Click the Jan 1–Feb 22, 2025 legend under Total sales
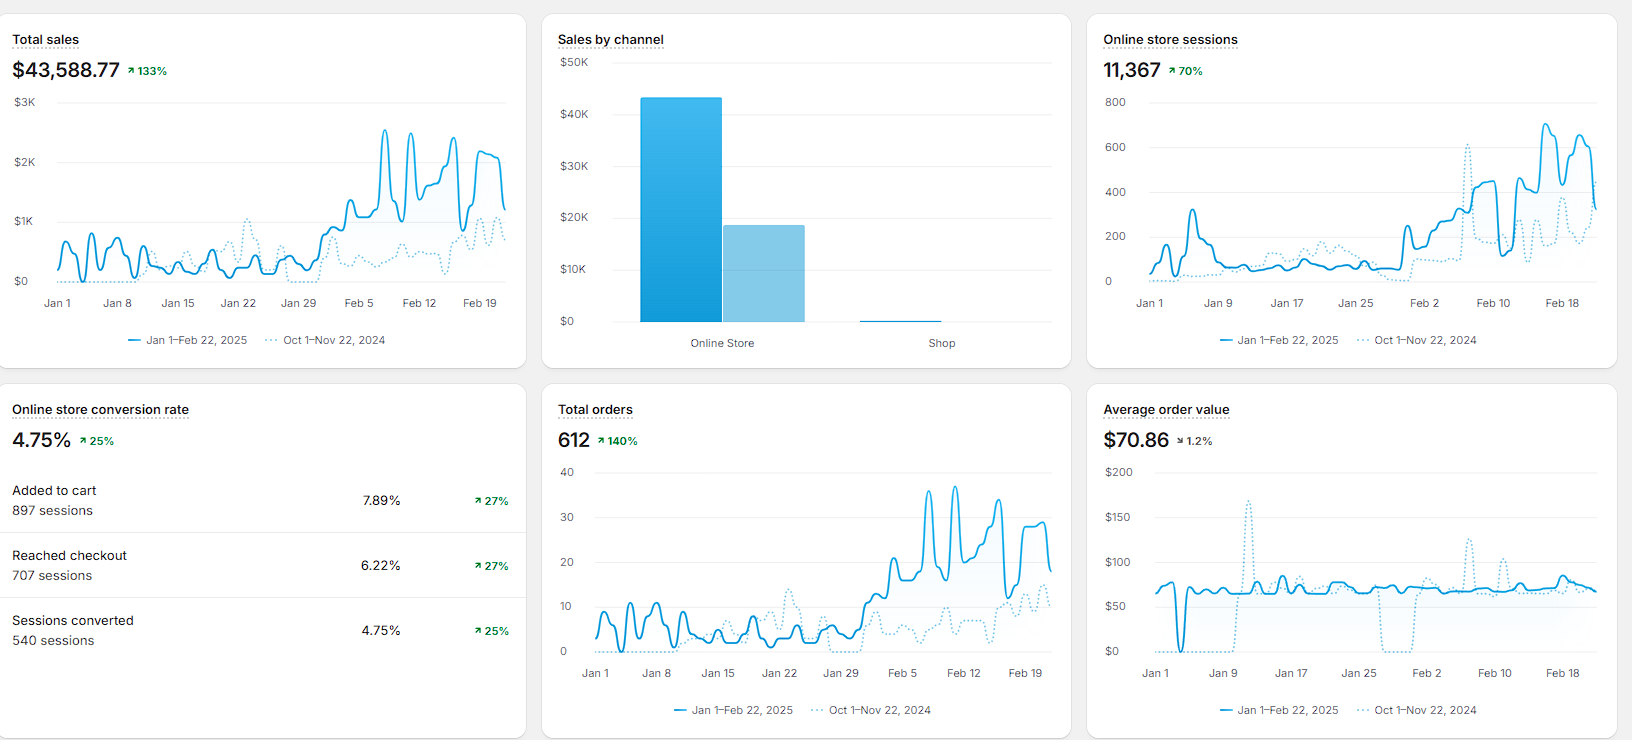 [188, 340]
